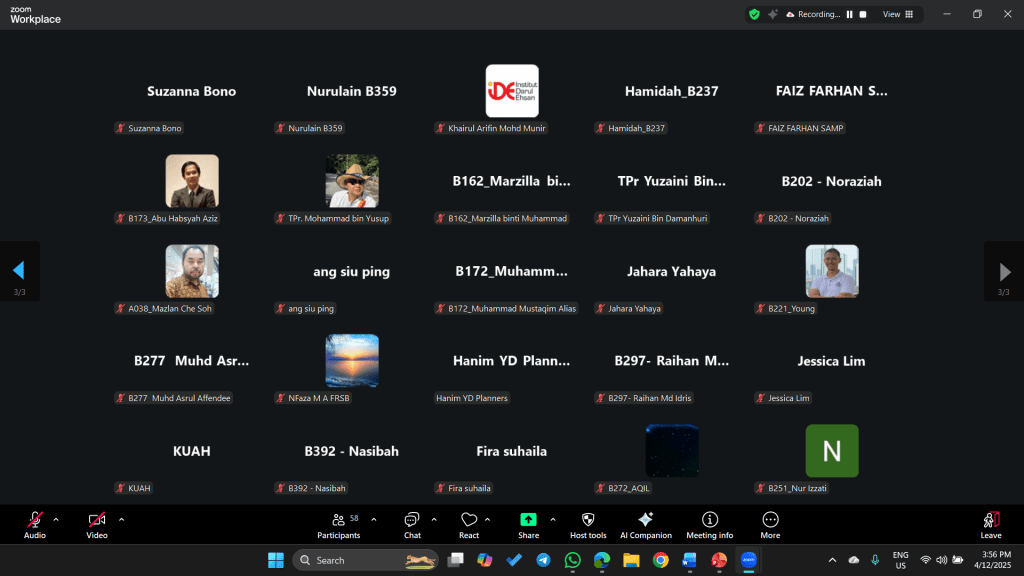Click the green encryption shield icon
This screenshot has width=1024, height=576.
755,15
